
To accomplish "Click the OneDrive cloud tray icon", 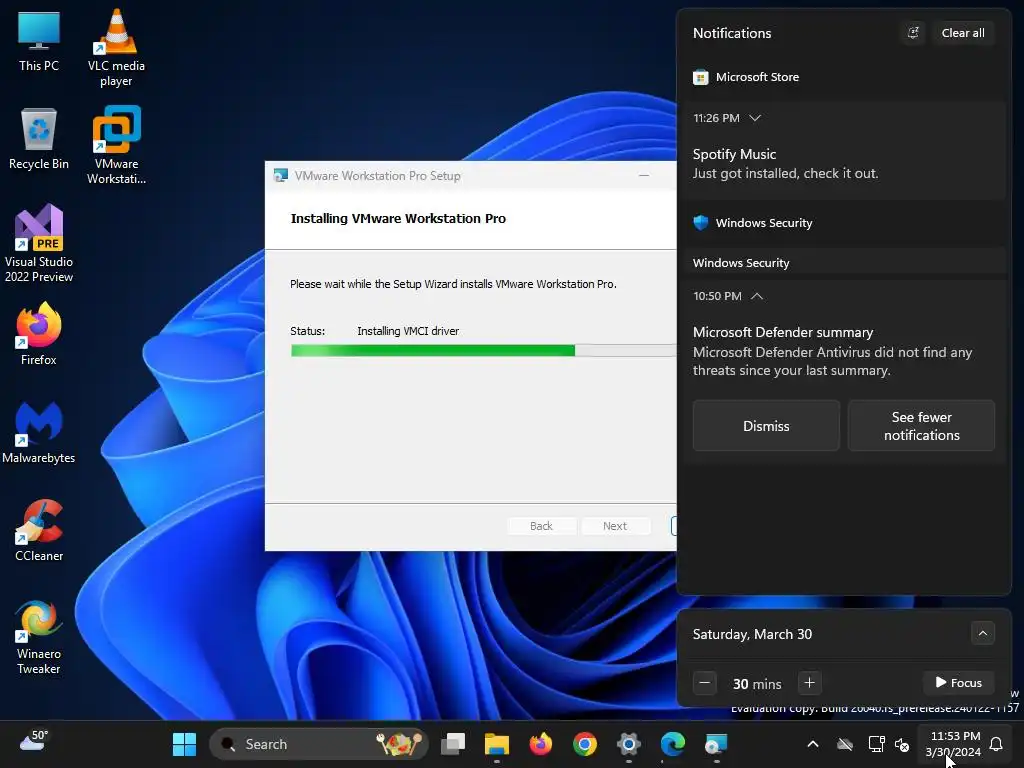I will coord(845,744).
